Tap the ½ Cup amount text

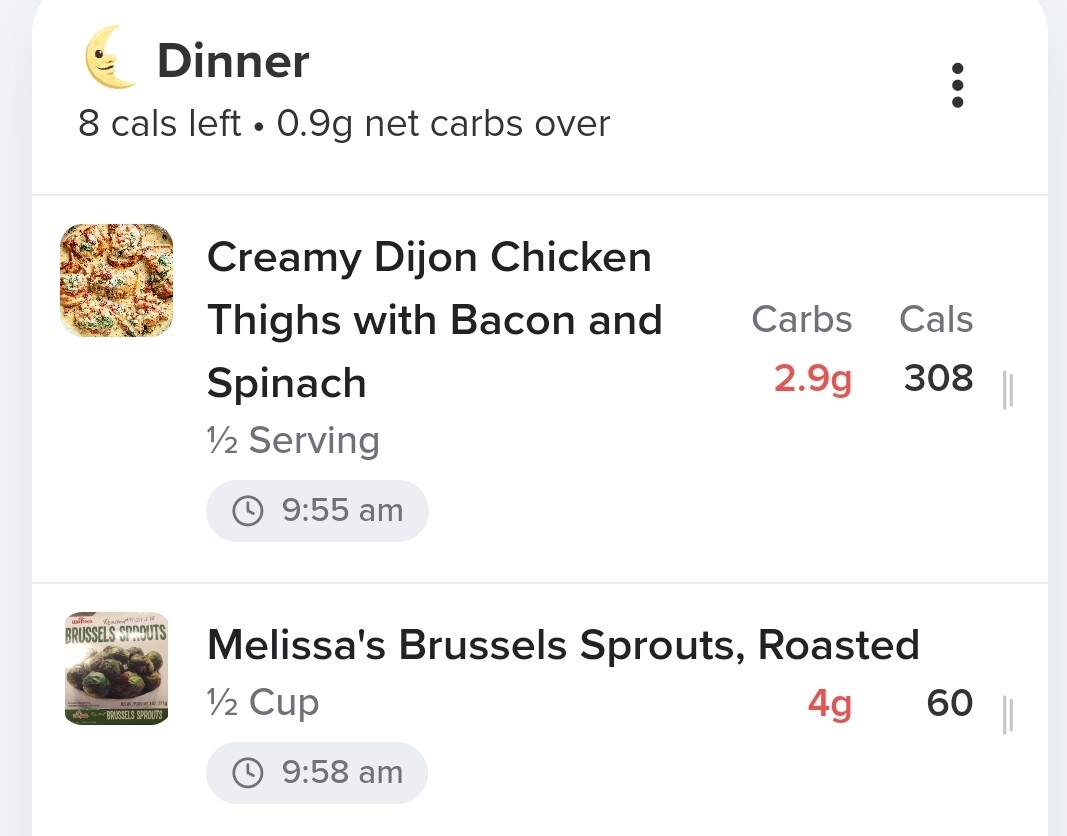(263, 702)
